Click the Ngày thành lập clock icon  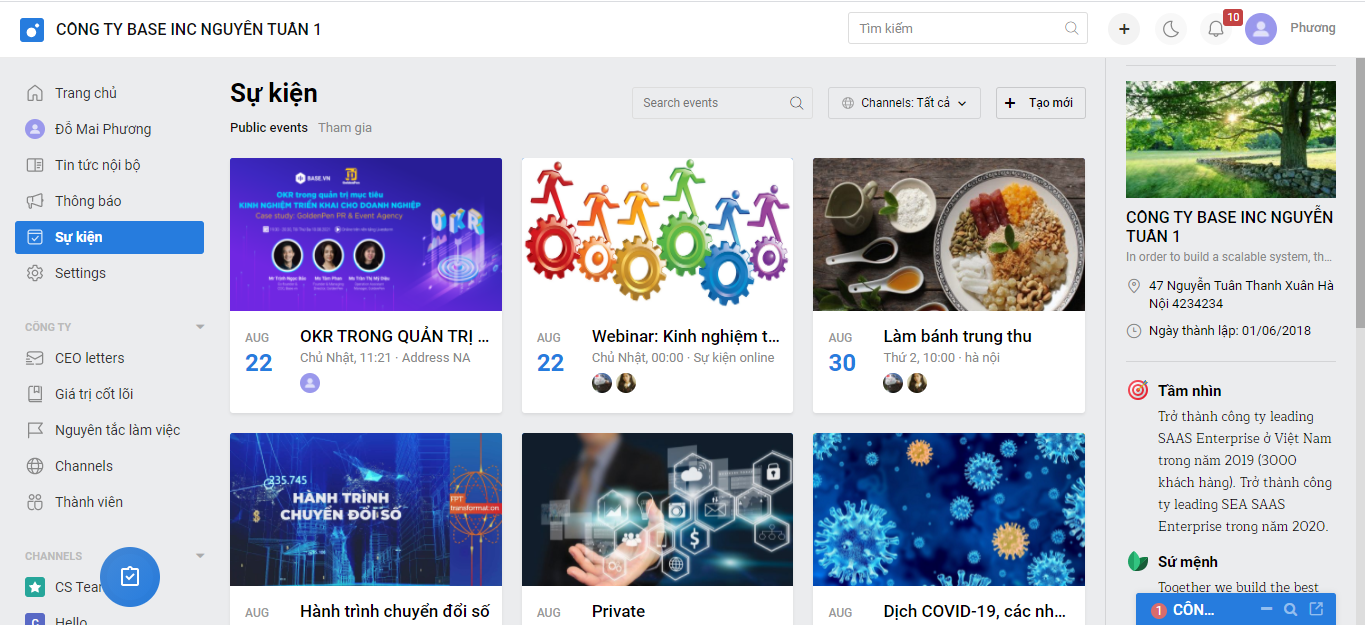(x=1134, y=331)
